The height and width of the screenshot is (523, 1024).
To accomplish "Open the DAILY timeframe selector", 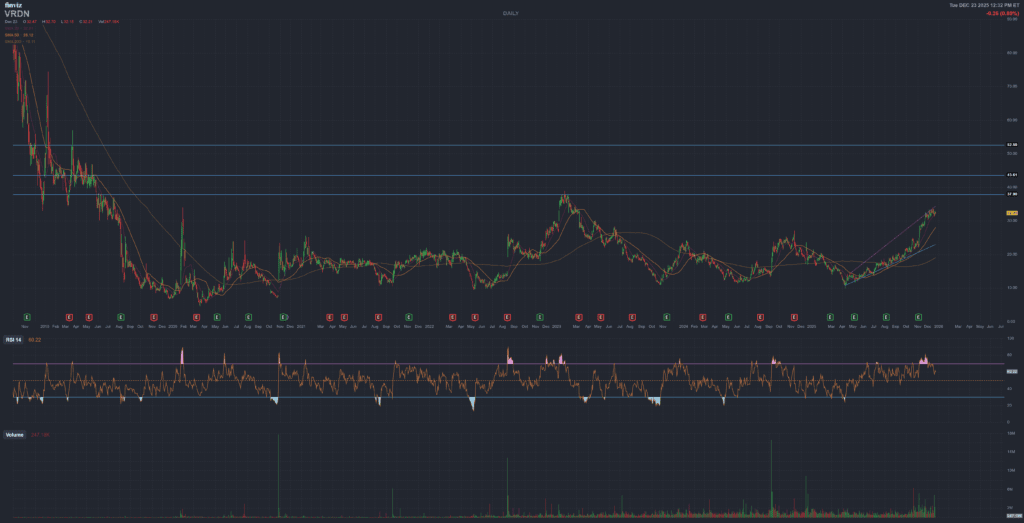I will (x=512, y=14).
